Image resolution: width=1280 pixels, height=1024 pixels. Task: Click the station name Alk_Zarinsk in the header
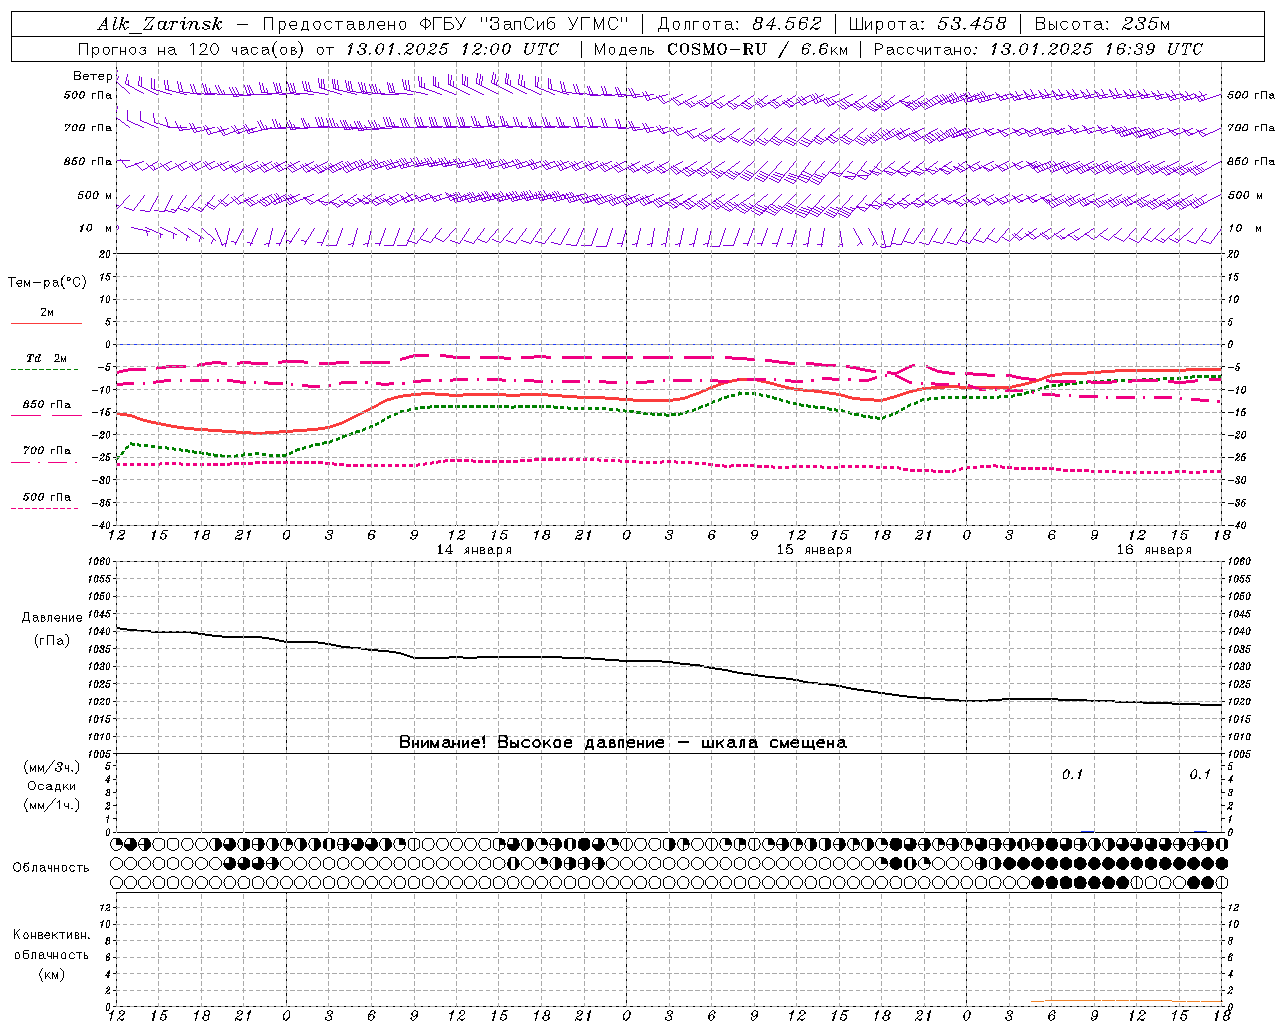click(x=160, y=24)
